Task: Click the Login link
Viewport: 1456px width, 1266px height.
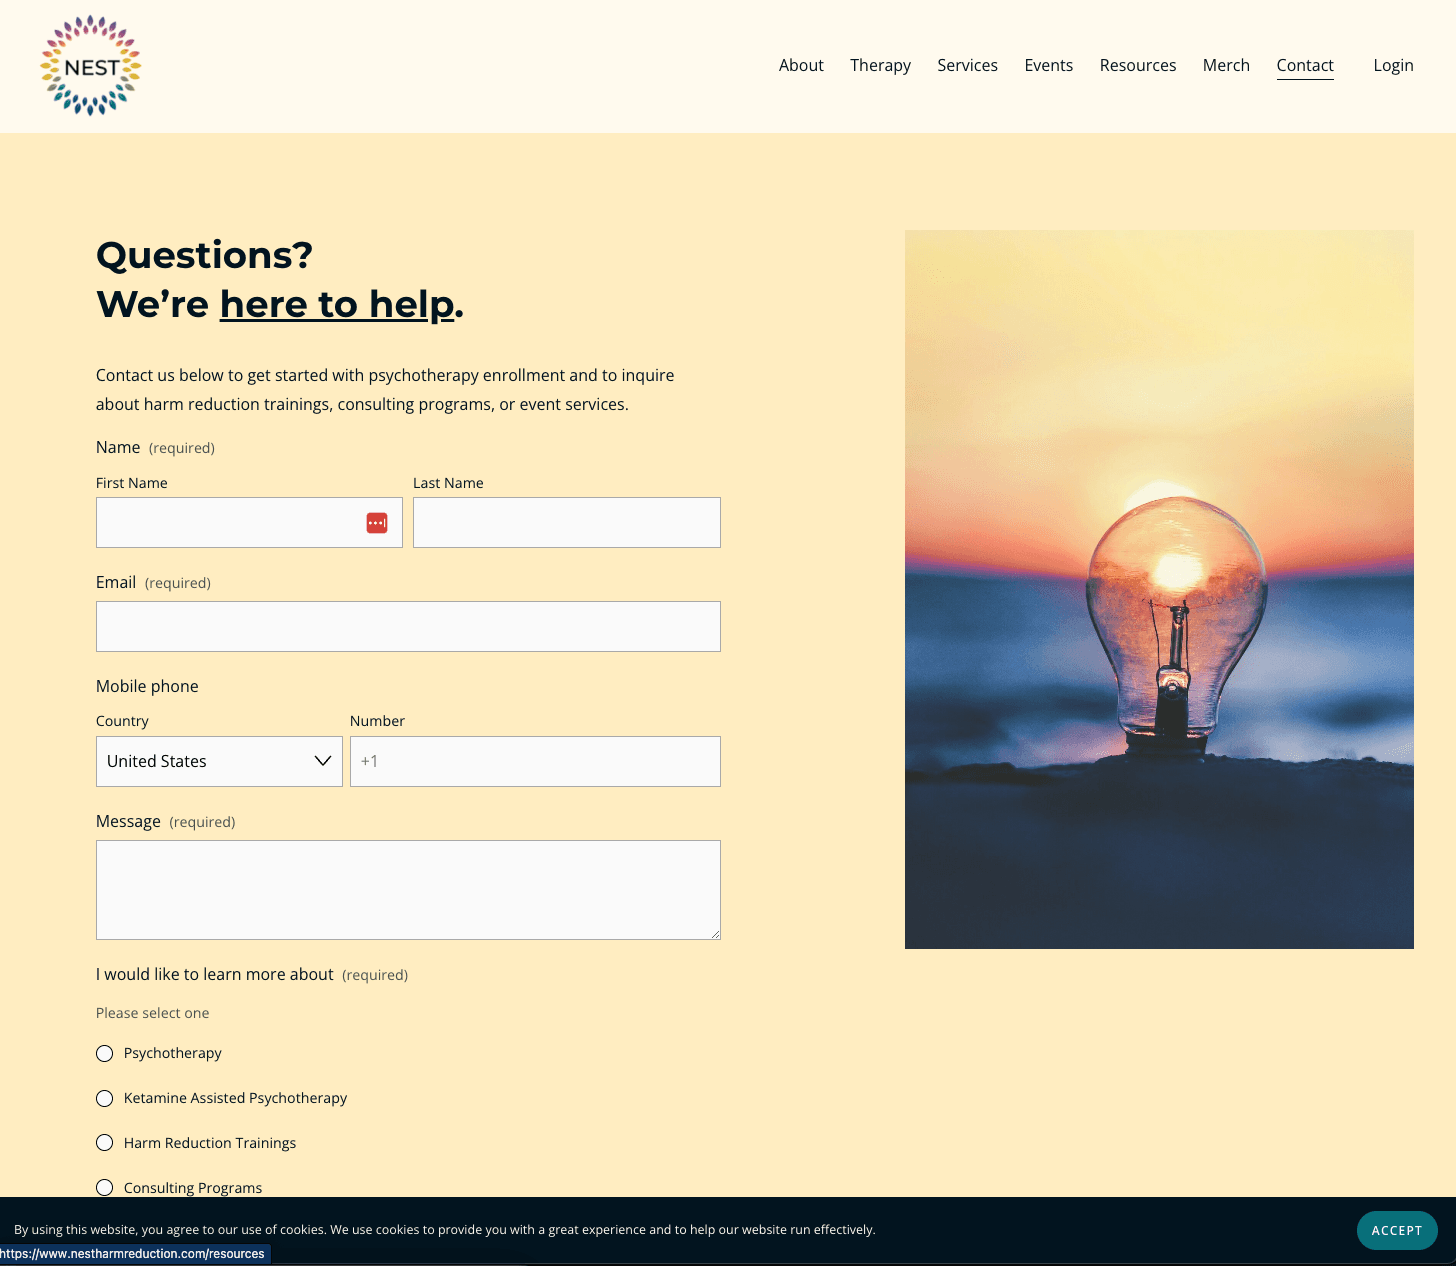Action: coord(1393,65)
